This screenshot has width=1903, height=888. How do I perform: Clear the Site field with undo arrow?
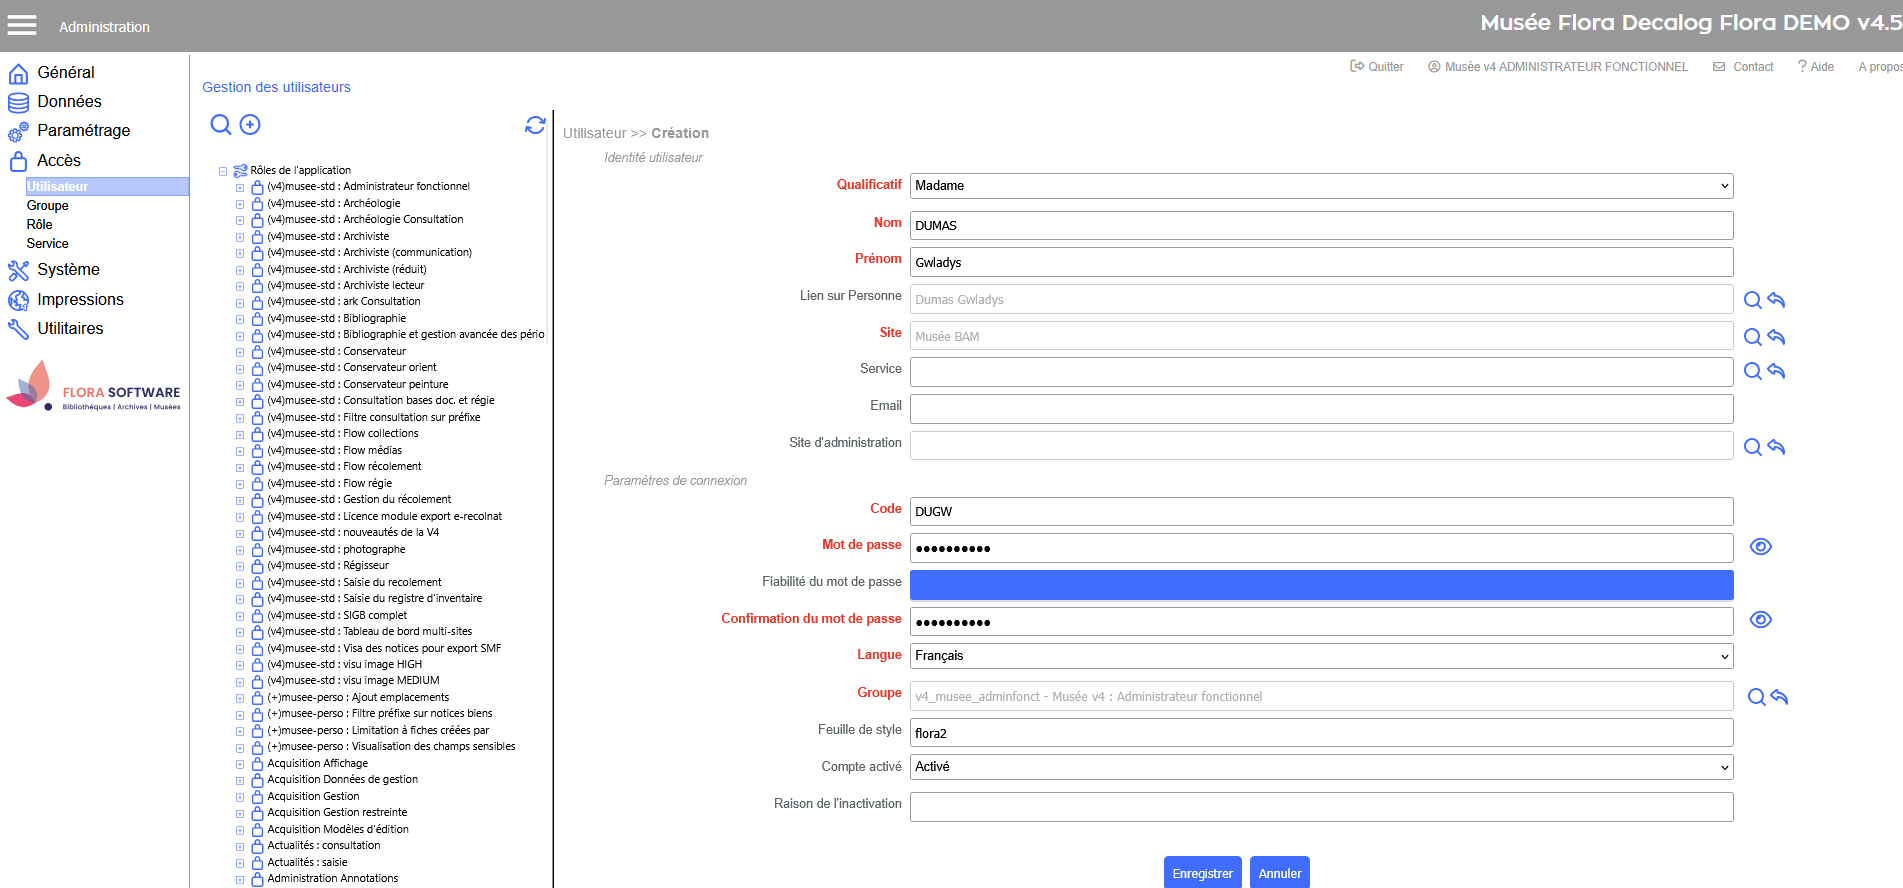pos(1776,337)
